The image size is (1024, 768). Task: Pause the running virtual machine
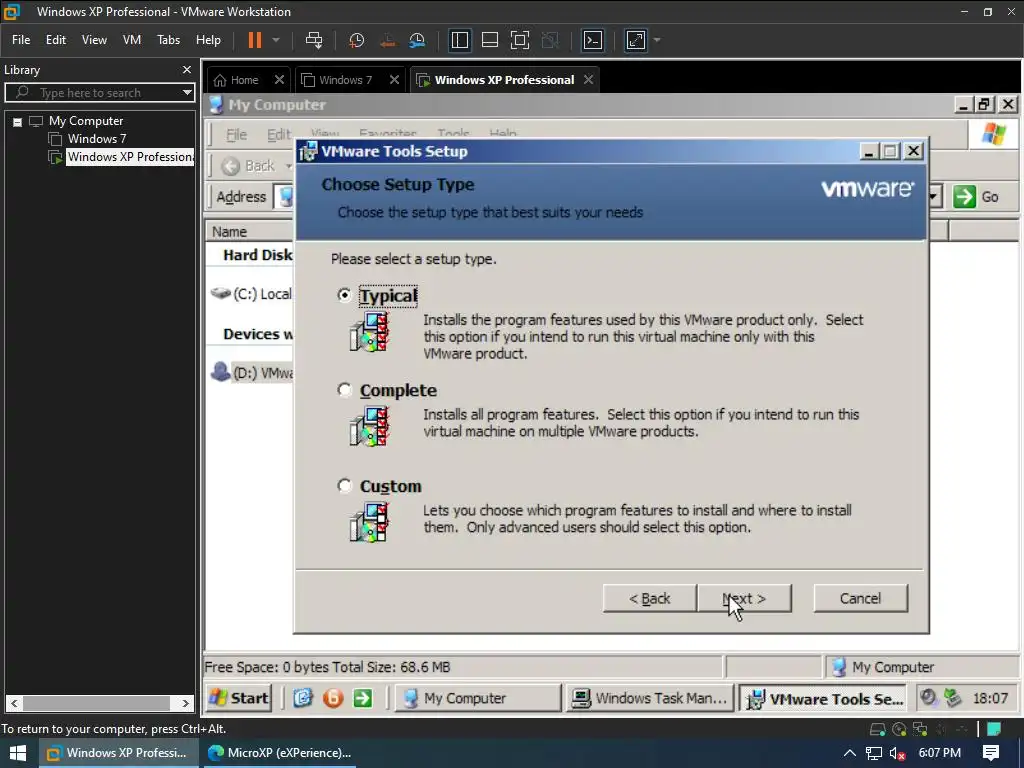click(x=255, y=40)
